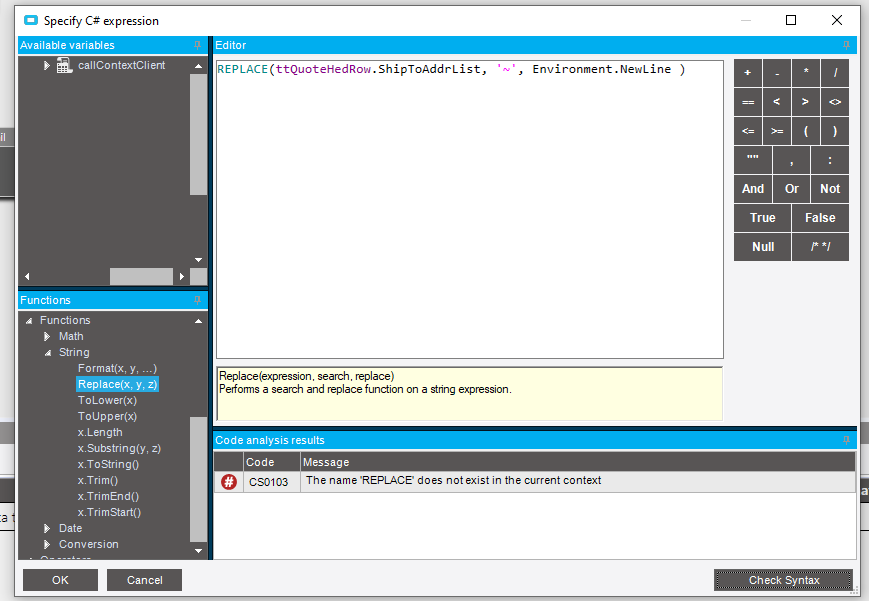The image size is (869, 601).
Task: Insert the Null literal
Action: coord(763,247)
